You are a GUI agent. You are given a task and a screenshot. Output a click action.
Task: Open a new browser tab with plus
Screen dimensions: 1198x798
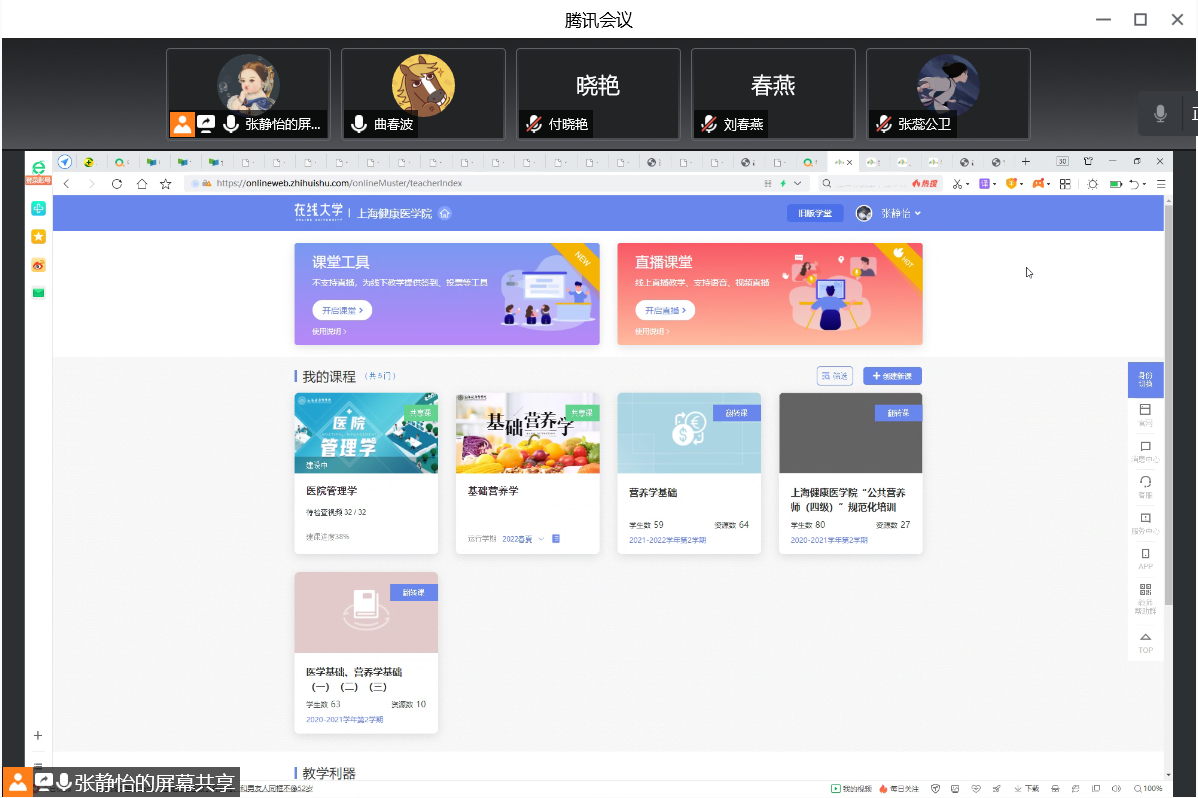pos(1025,162)
